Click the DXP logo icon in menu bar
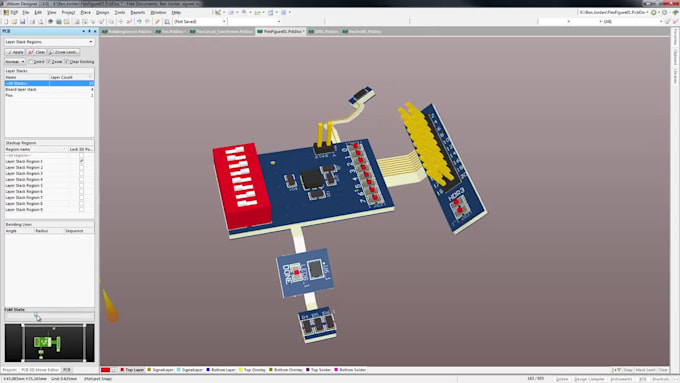The width and height of the screenshot is (680, 383). click(6, 13)
